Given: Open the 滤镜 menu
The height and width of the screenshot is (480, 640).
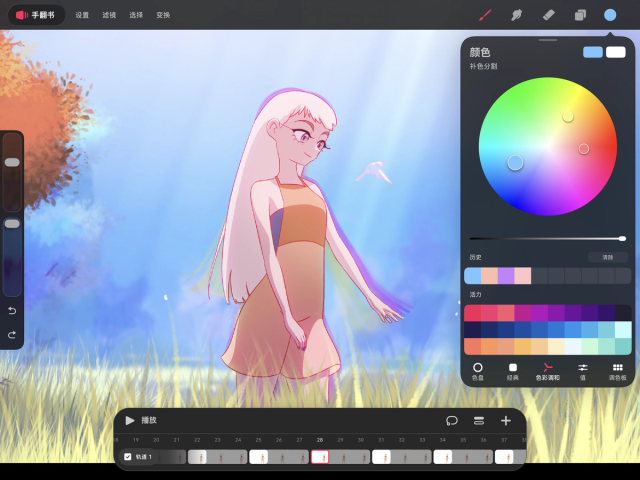Looking at the screenshot, I should click(109, 15).
